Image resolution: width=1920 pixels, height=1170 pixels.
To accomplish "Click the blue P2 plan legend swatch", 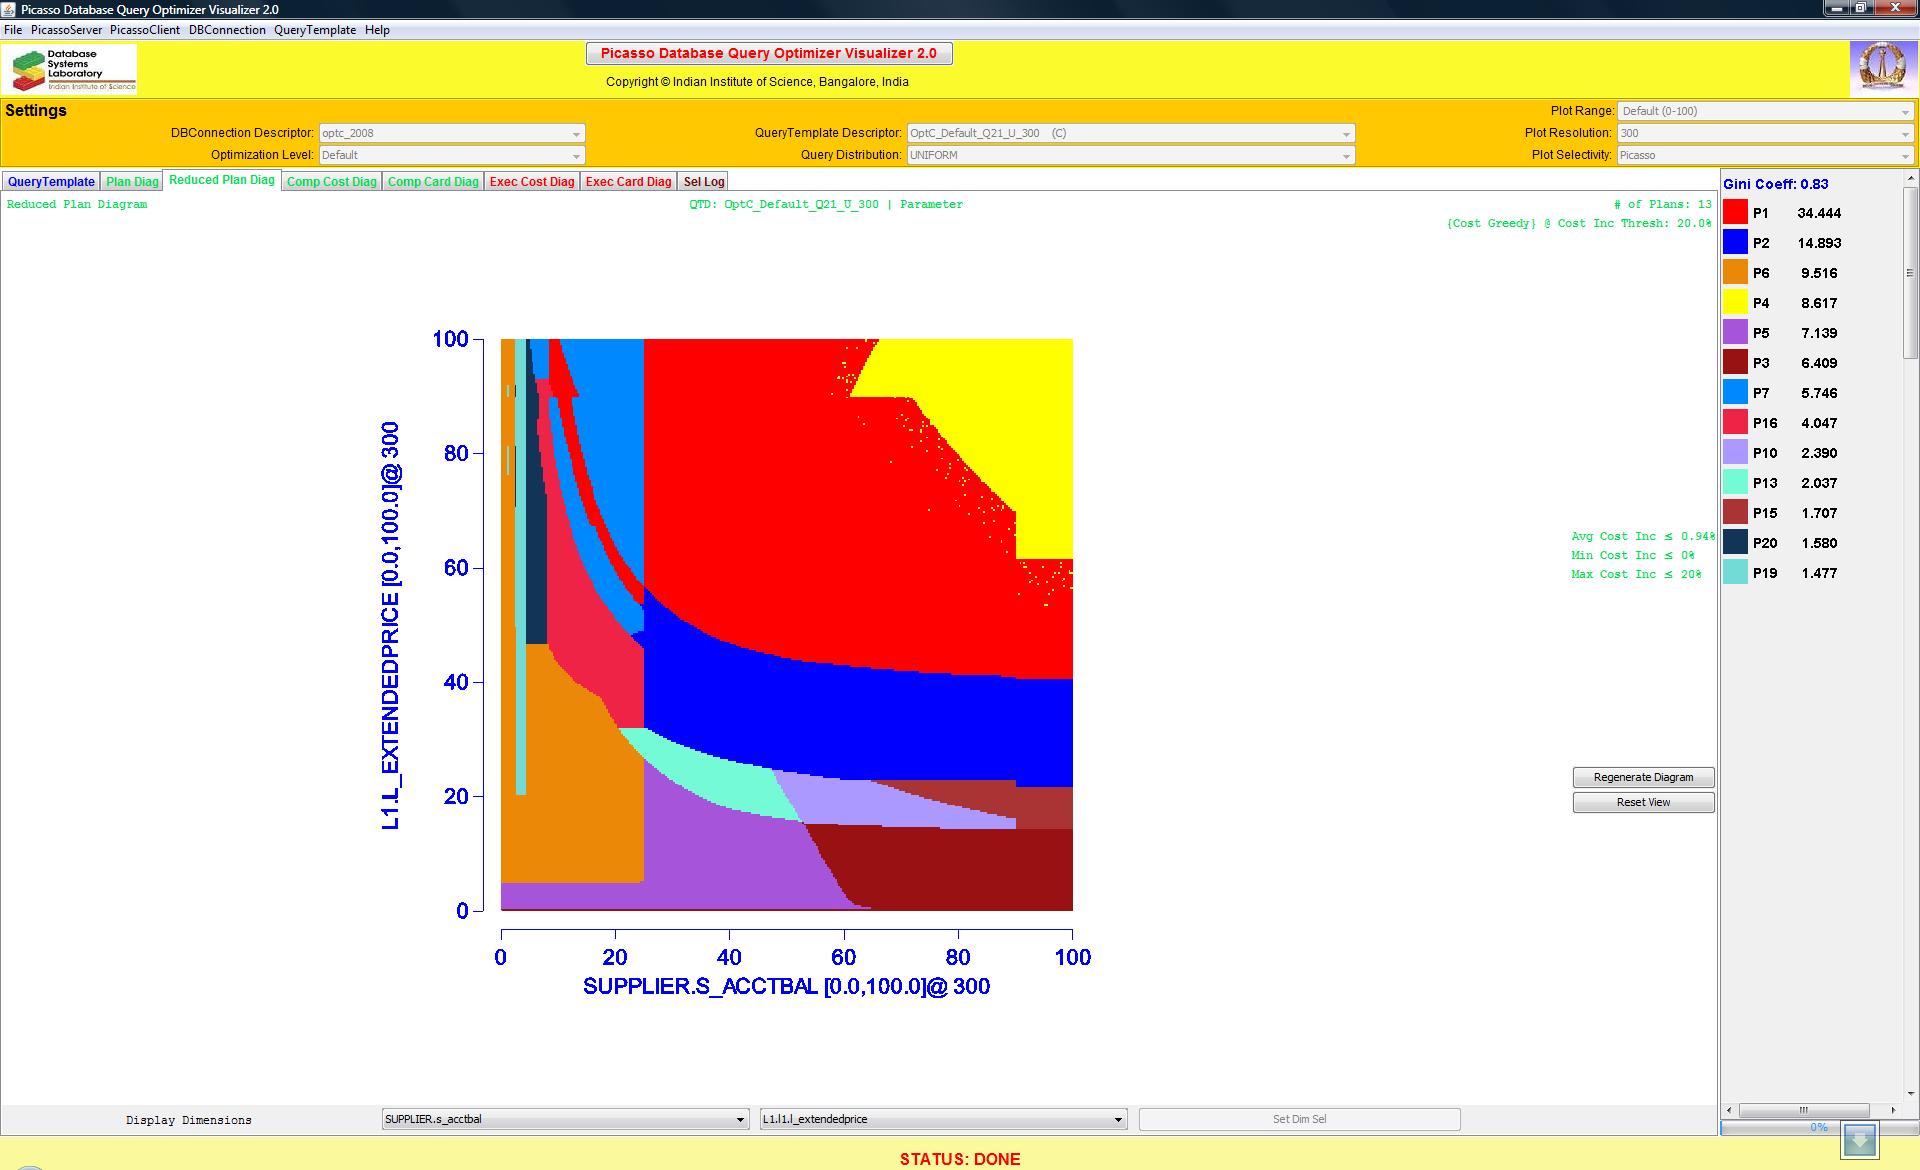I will (1735, 242).
